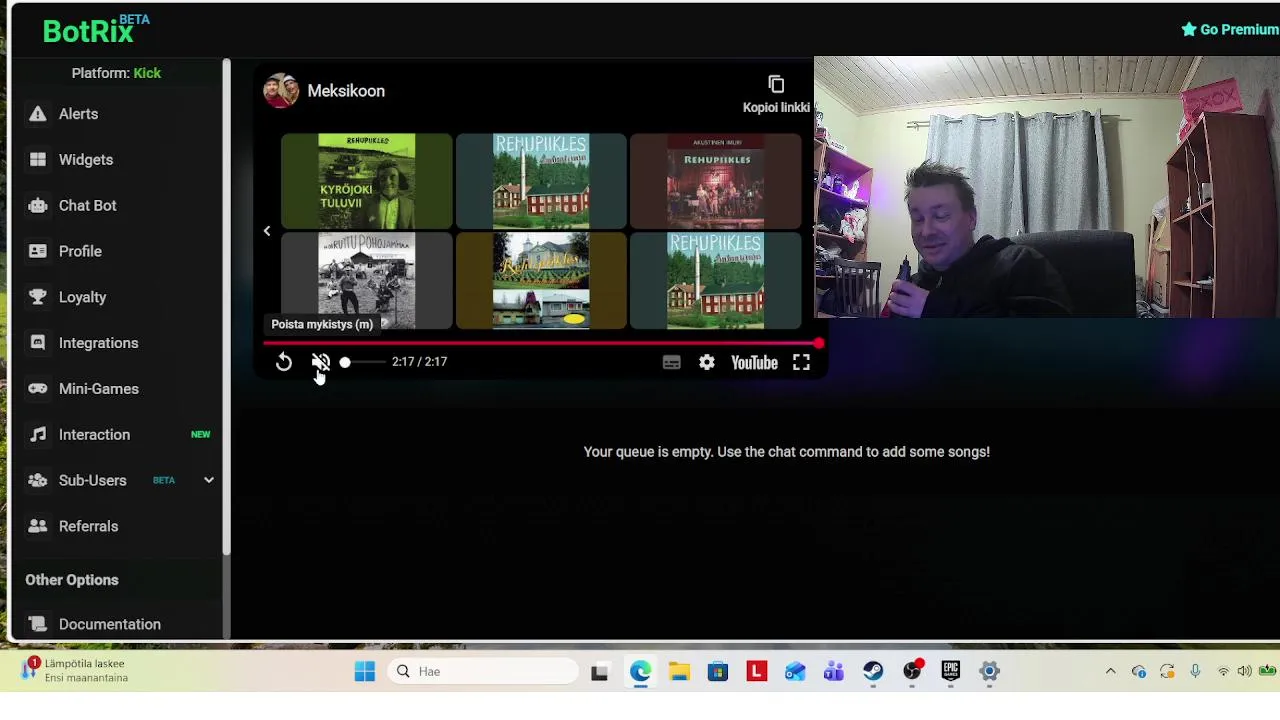Viewport: 1280px width, 720px height.
Task: Expand the Sub-Users chevron
Action: tap(209, 481)
